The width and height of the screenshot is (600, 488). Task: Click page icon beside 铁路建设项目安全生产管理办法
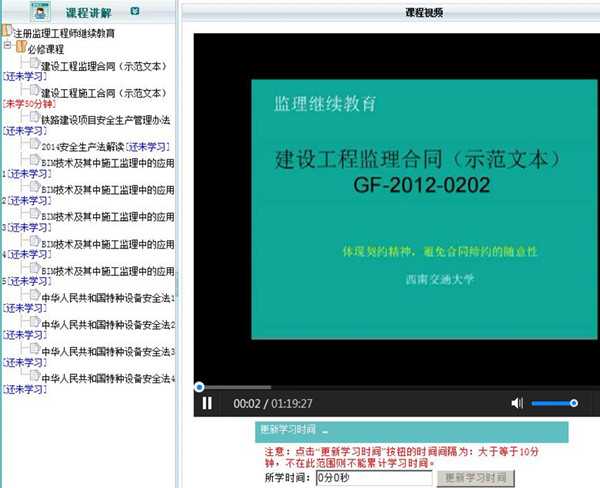pyautogui.click(x=35, y=116)
